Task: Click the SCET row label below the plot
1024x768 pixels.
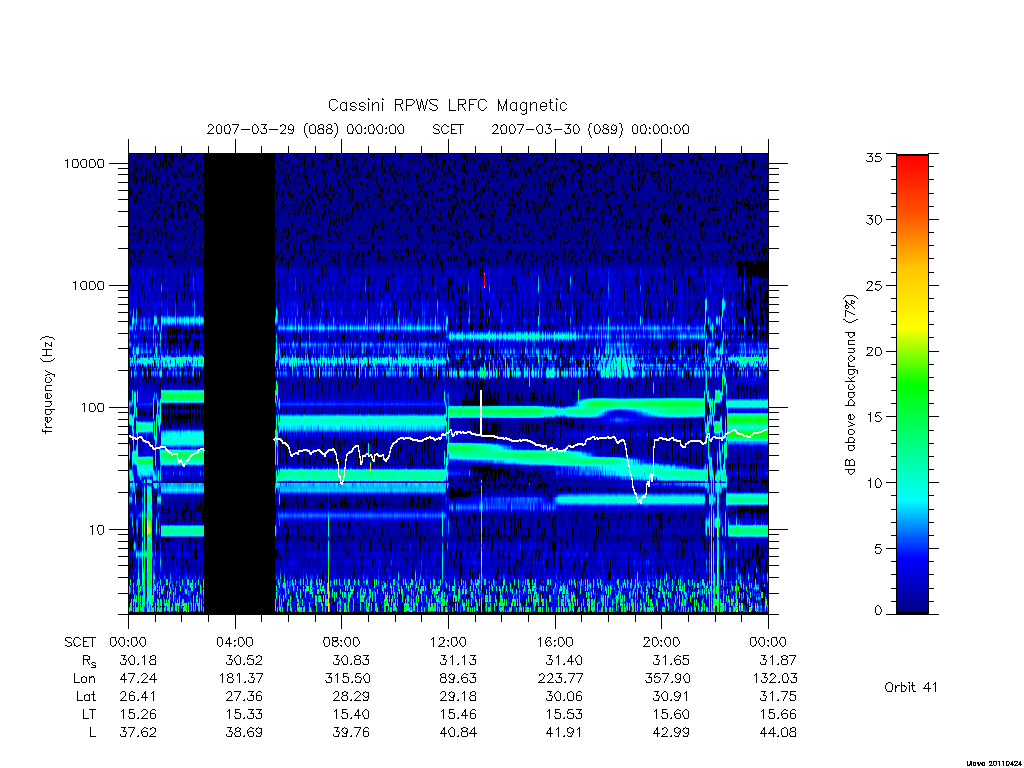Action: point(80,642)
